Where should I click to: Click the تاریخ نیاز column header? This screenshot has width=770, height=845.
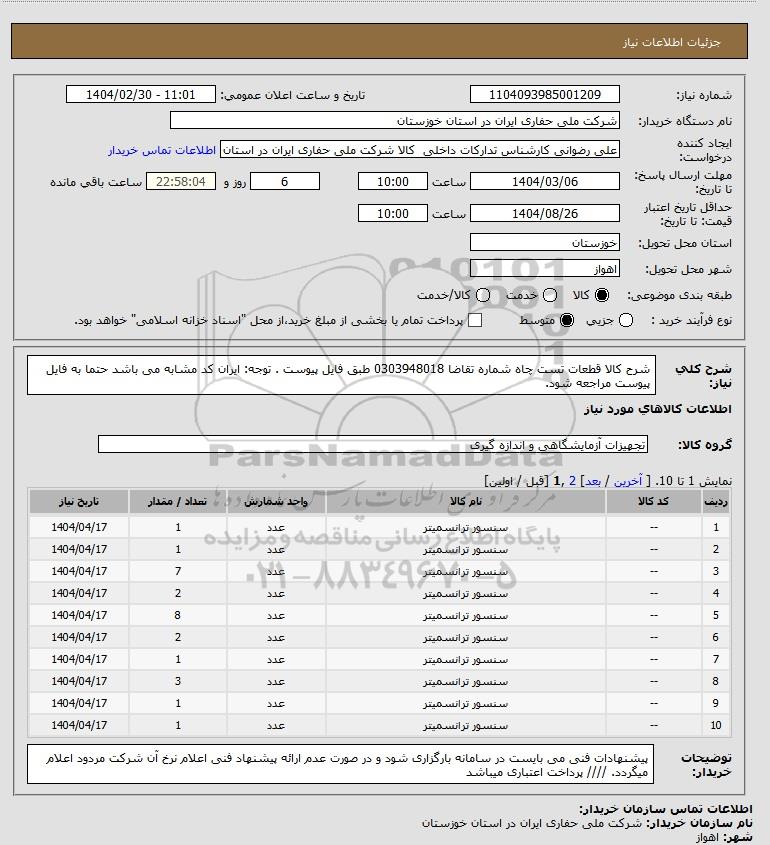click(79, 502)
